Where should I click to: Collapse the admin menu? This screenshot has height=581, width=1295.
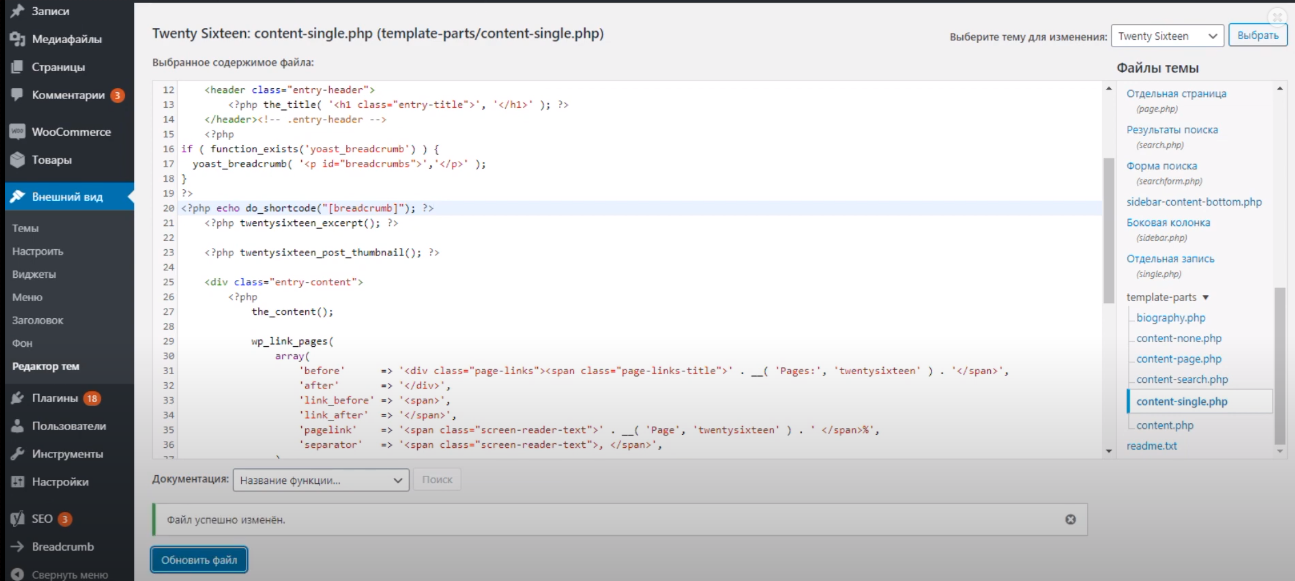click(x=68, y=575)
